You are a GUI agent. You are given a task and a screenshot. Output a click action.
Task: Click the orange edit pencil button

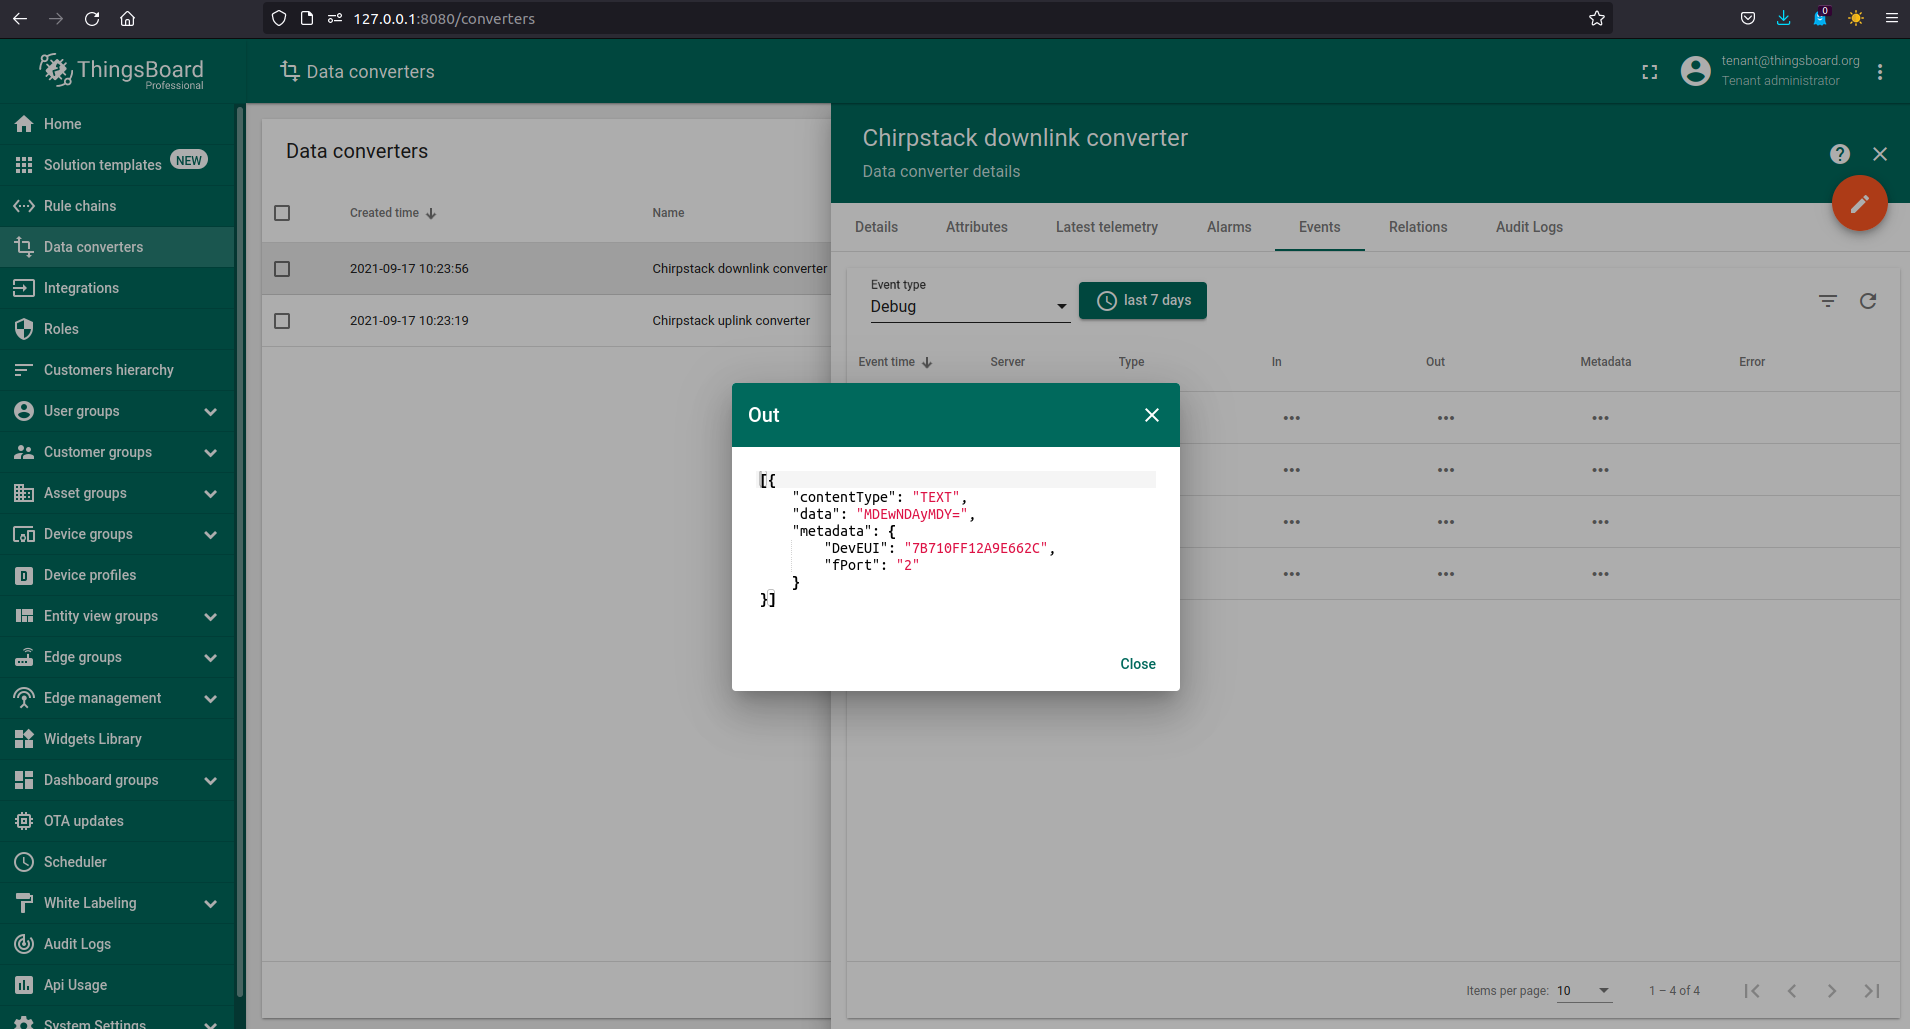[x=1859, y=204]
